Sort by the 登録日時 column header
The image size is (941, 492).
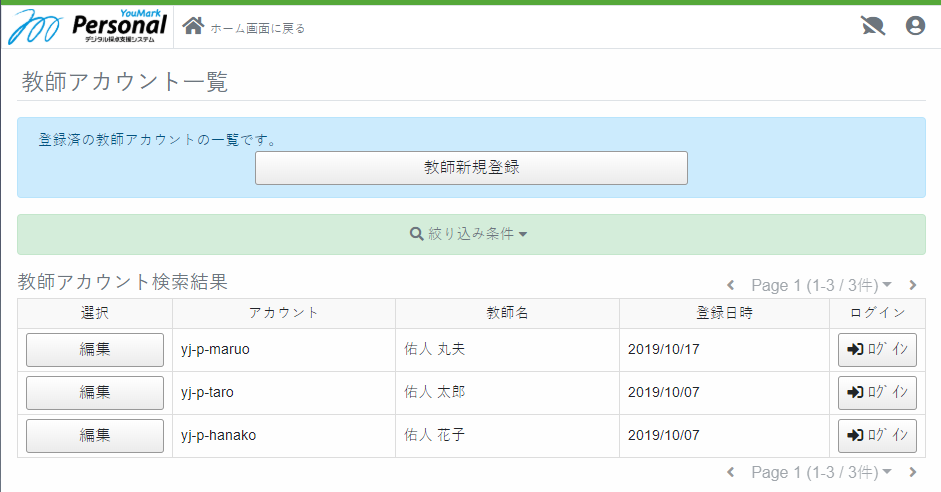click(724, 313)
